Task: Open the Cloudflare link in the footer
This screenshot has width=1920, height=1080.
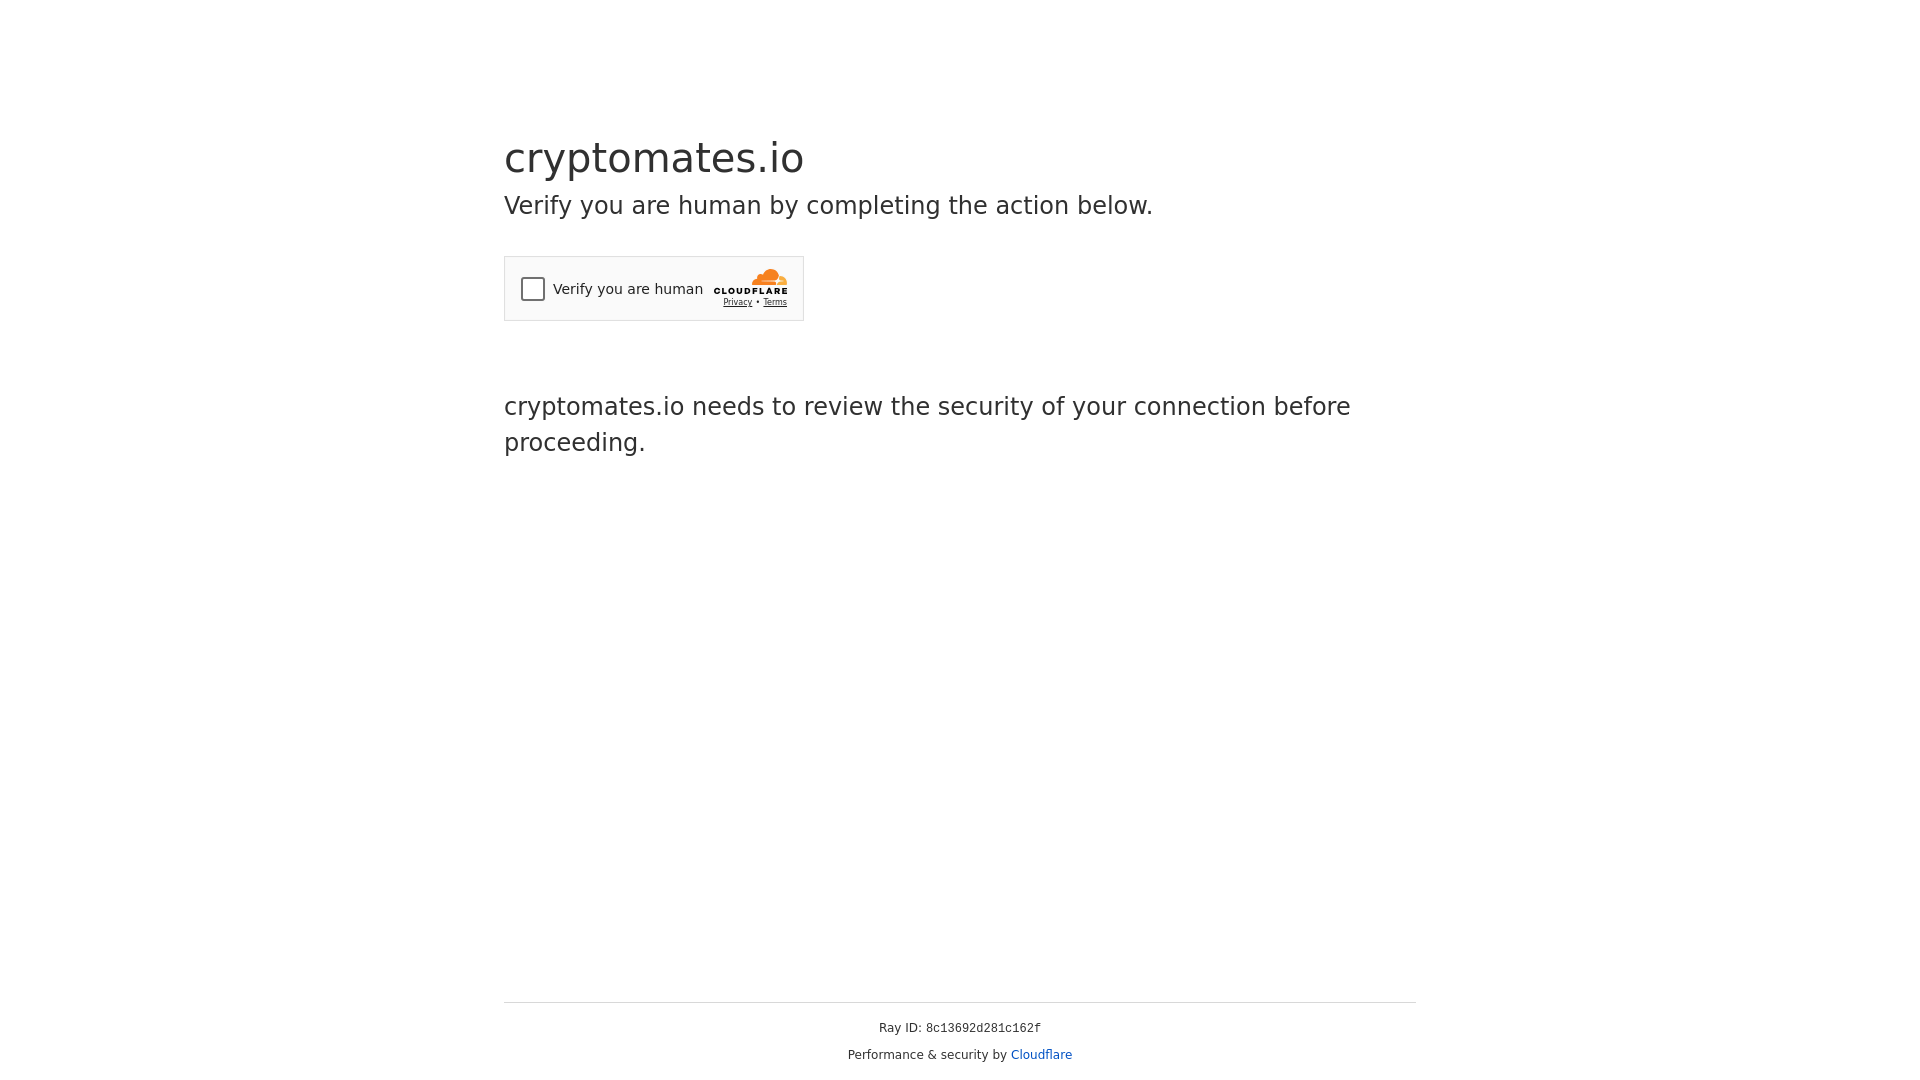Action: [1041, 1055]
